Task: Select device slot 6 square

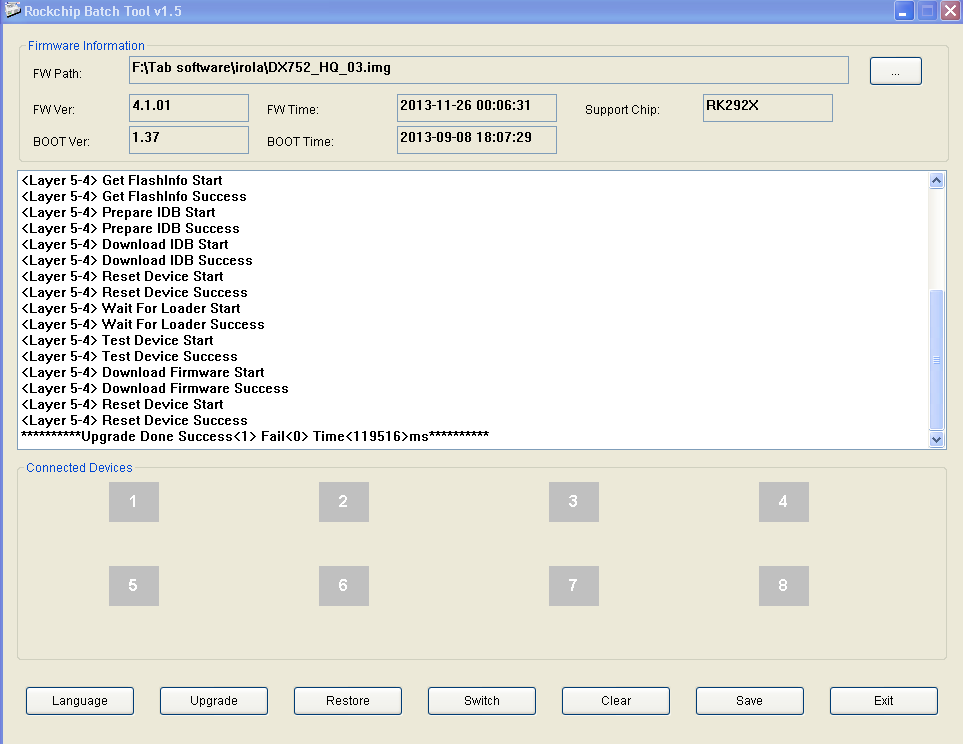Action: 343,586
